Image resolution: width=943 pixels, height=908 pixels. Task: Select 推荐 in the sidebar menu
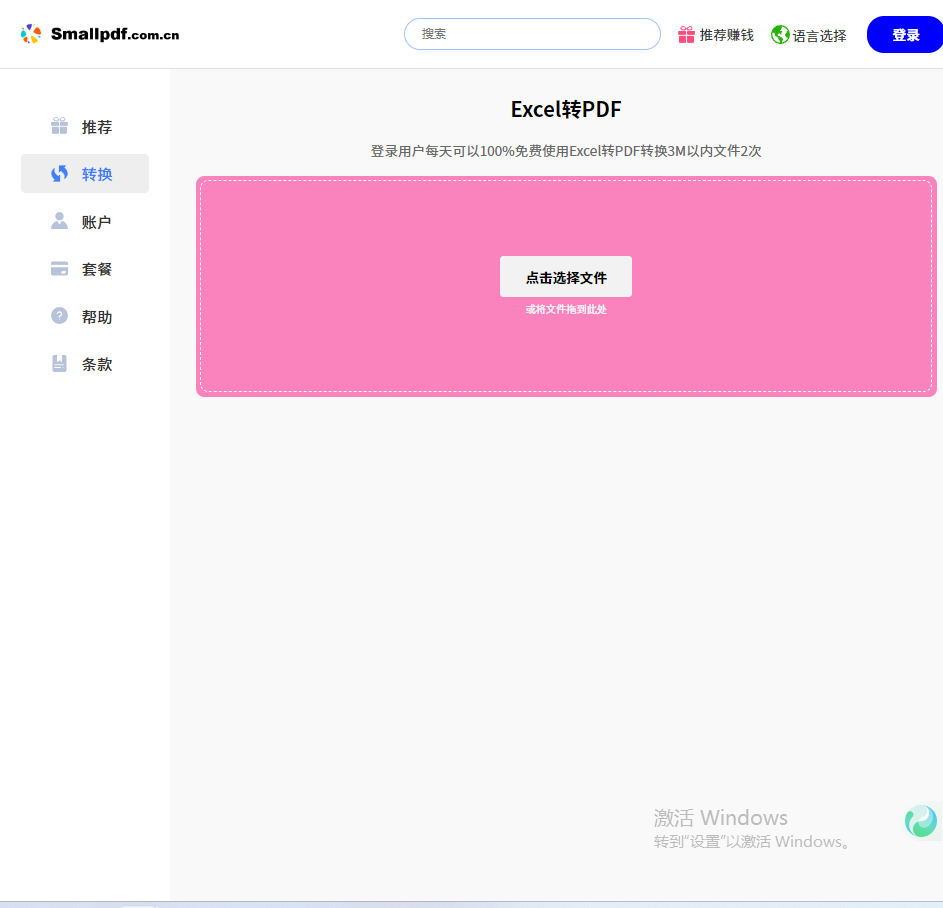(85, 126)
